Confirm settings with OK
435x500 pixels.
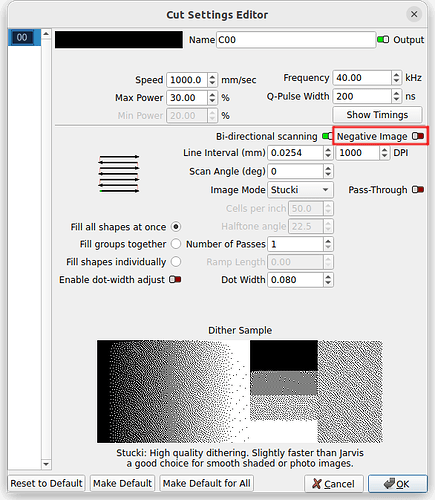point(398,484)
